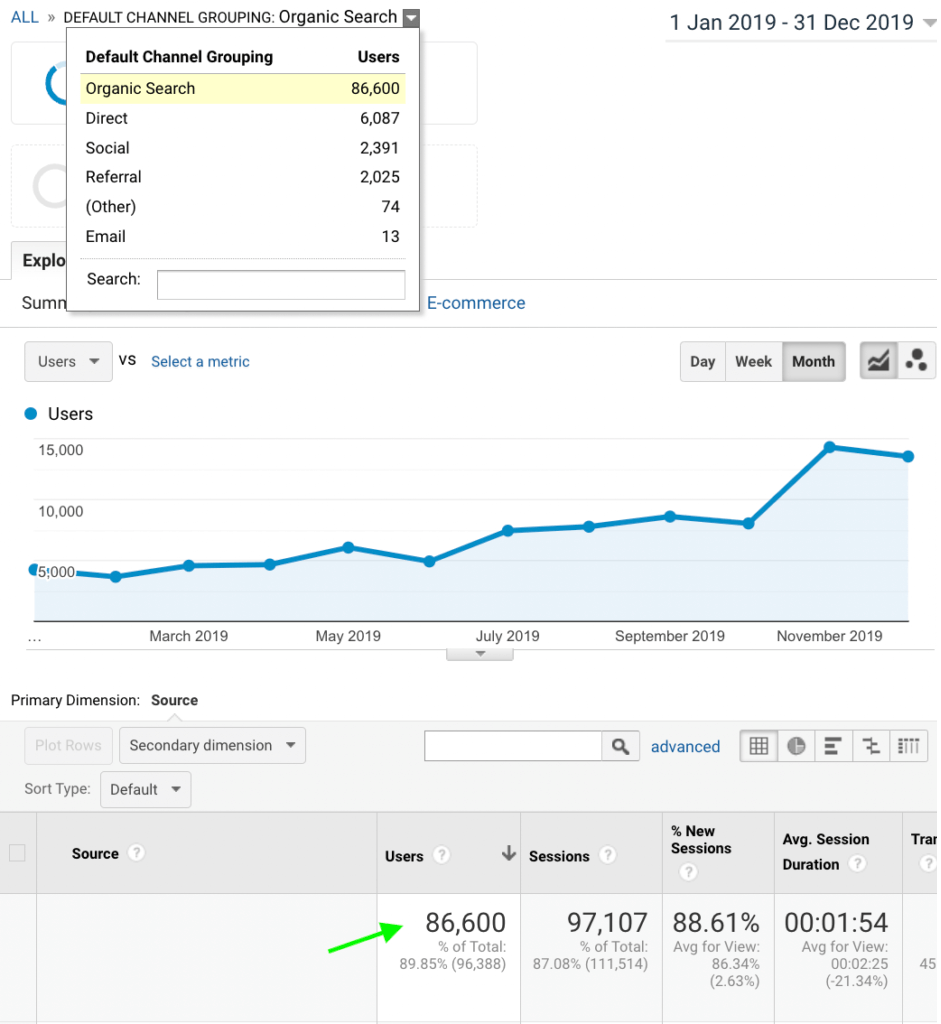Expand the Secondary dimension dropdown

212,746
